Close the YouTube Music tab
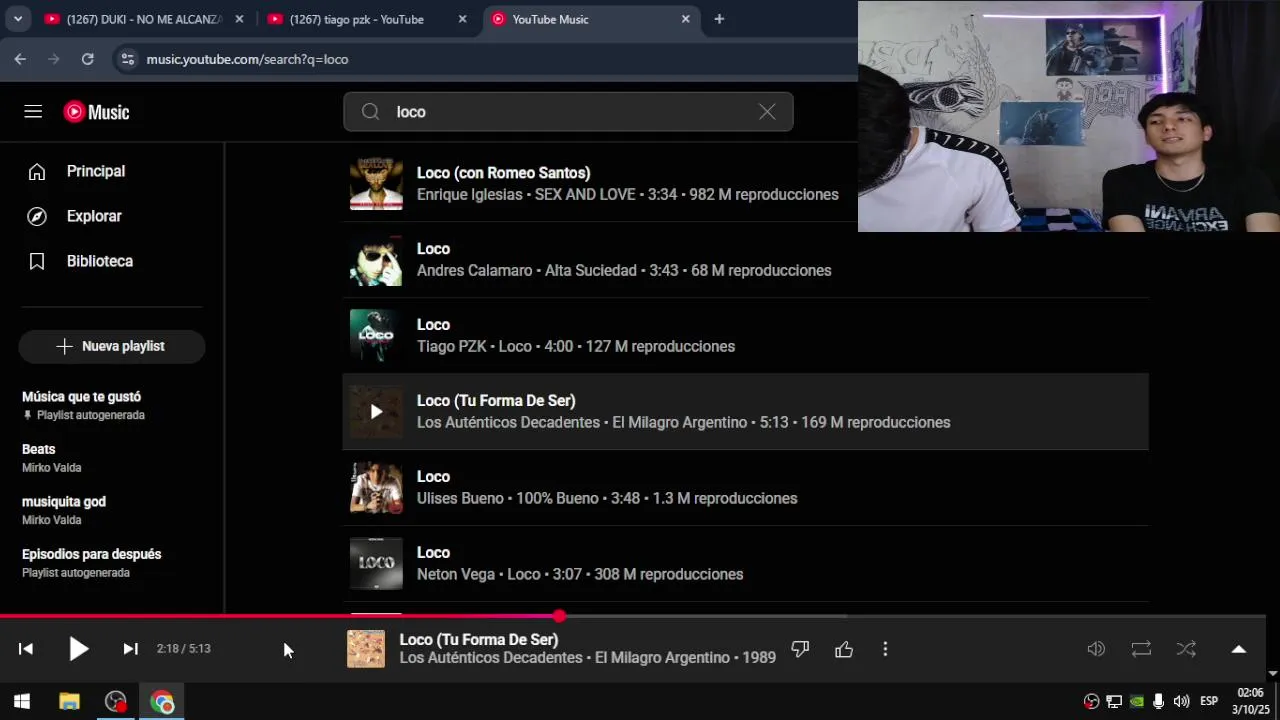Screen dimensions: 1280x720 pos(686,19)
